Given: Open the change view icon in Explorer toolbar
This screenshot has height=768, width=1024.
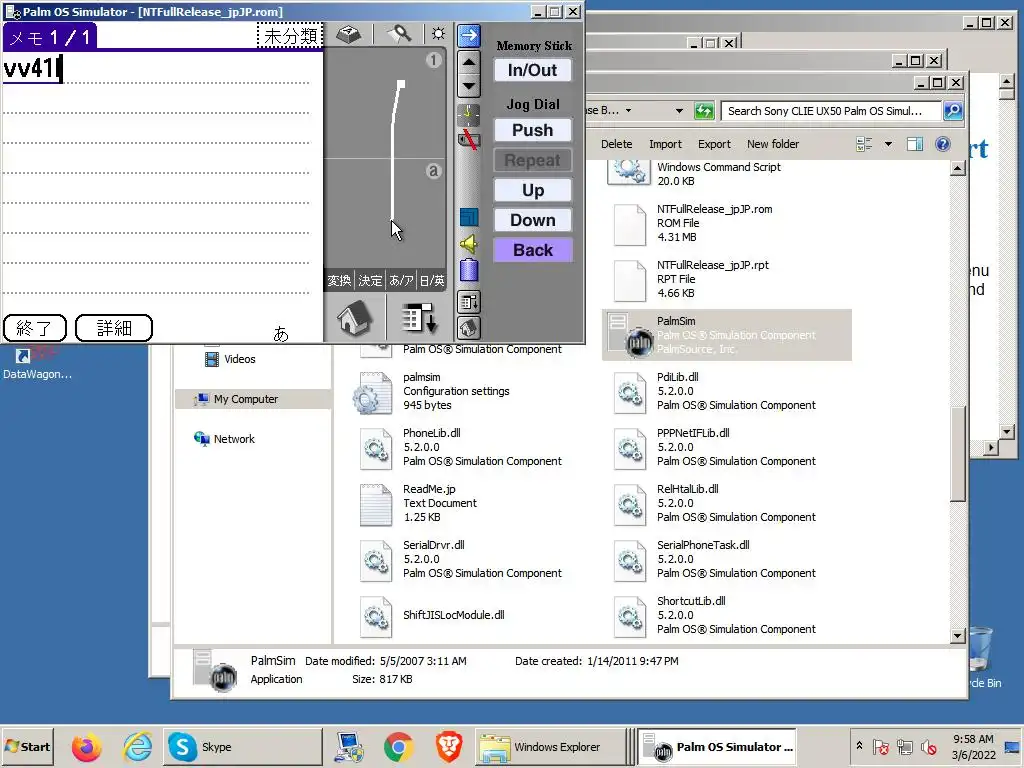Looking at the screenshot, I should (x=864, y=144).
